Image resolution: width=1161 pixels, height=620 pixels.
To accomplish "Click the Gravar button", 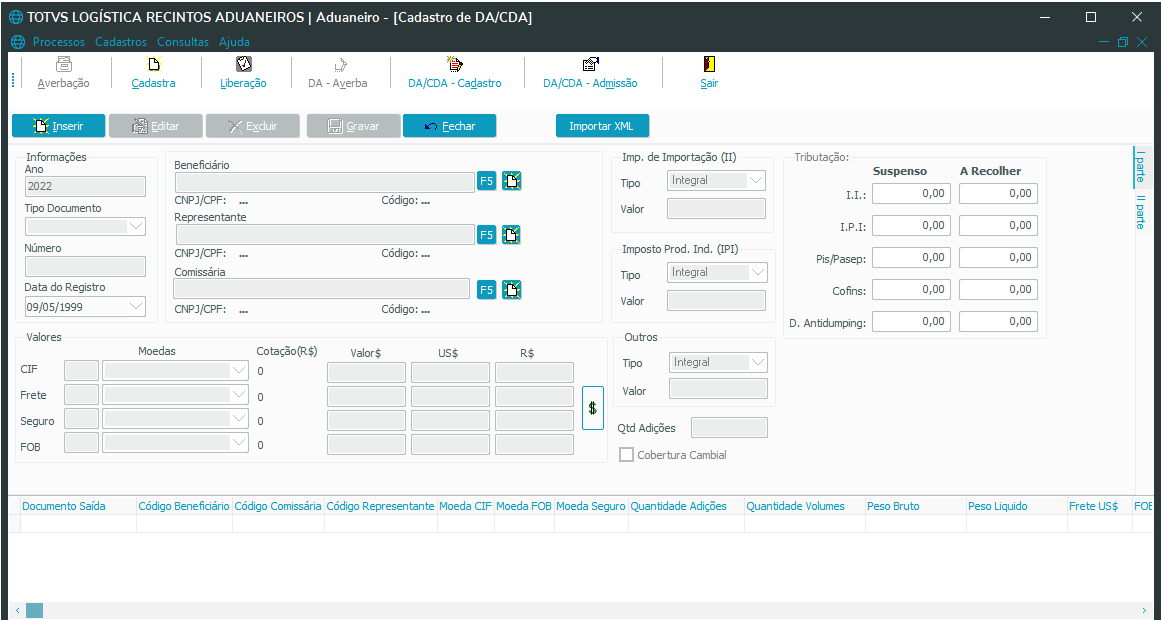I will point(353,126).
